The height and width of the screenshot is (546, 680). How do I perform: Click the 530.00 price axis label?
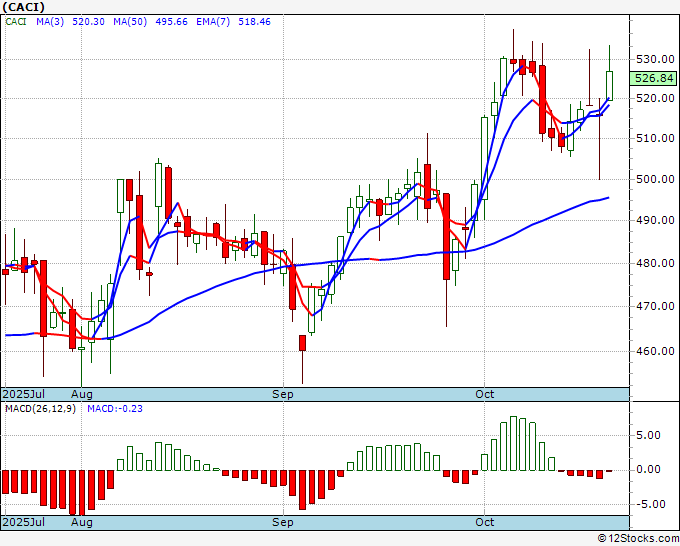655,59
